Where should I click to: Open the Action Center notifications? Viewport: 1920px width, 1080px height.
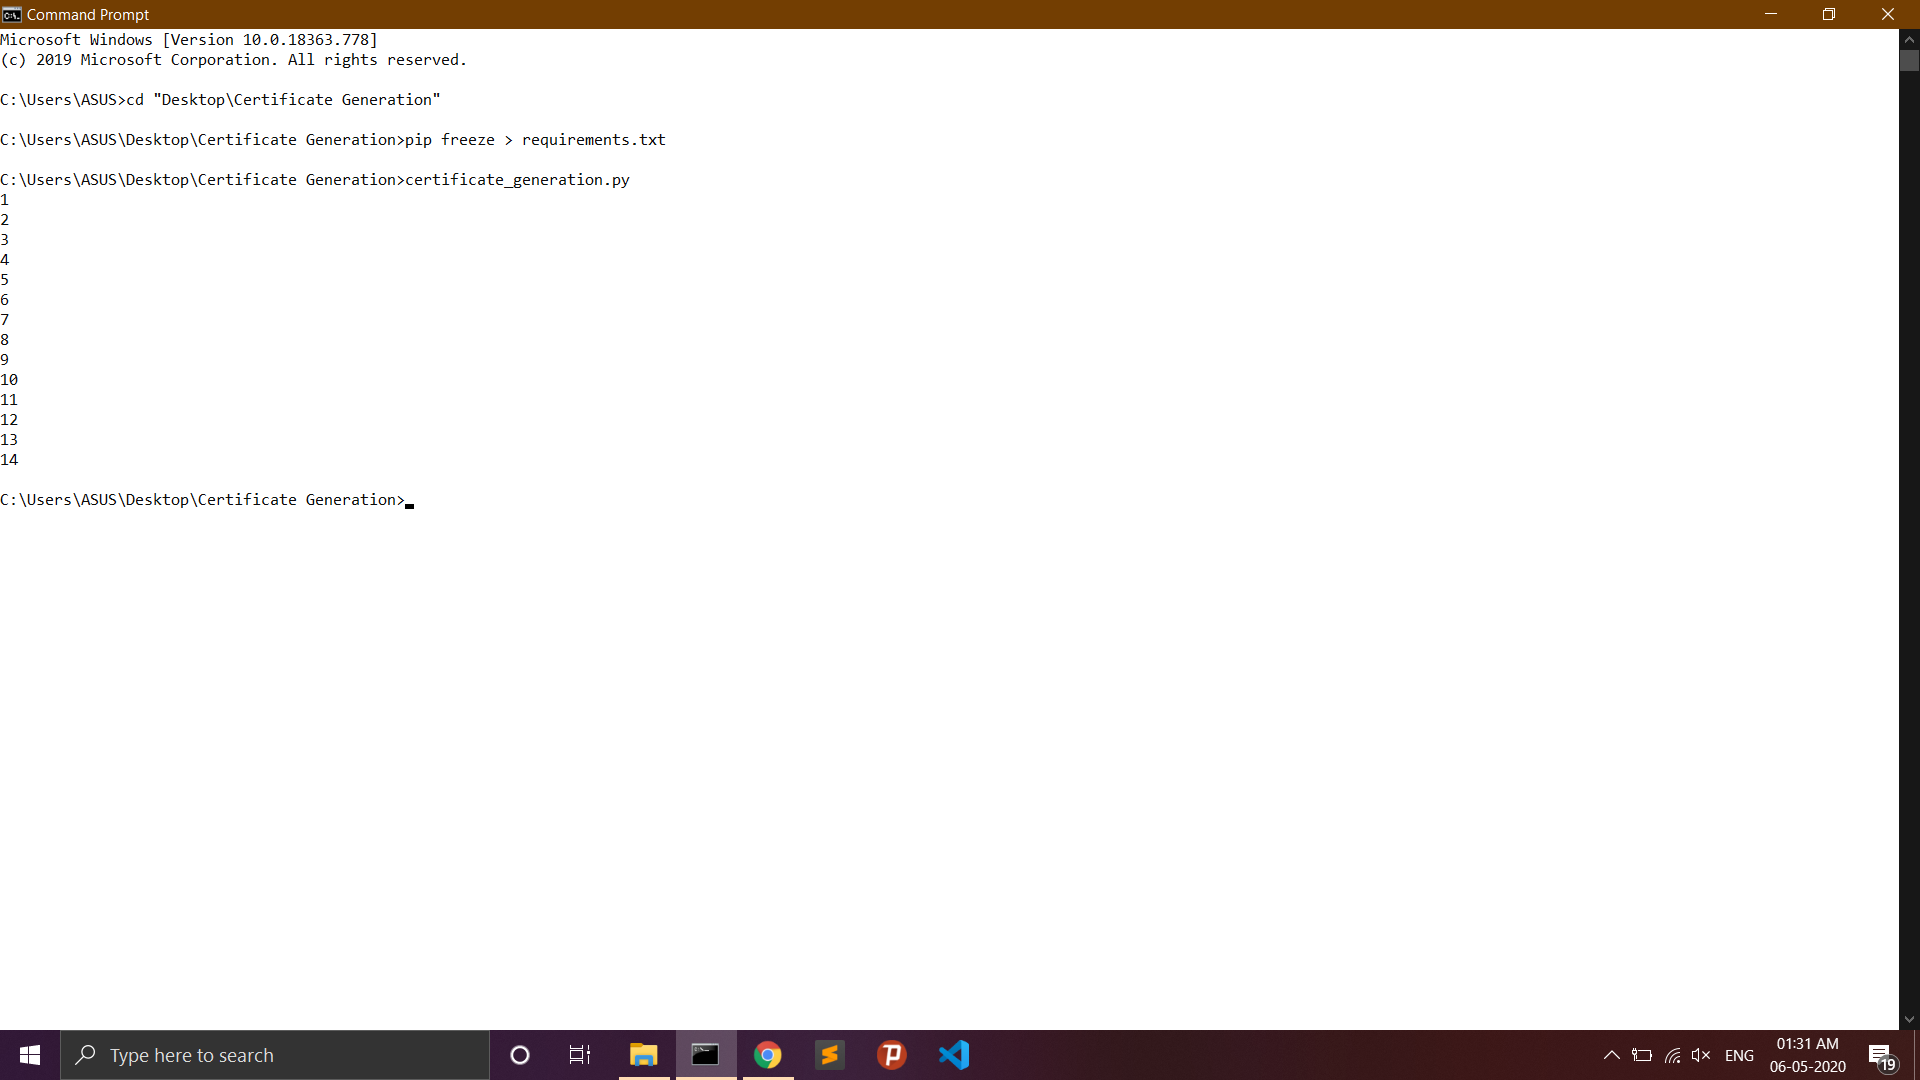(1881, 1055)
